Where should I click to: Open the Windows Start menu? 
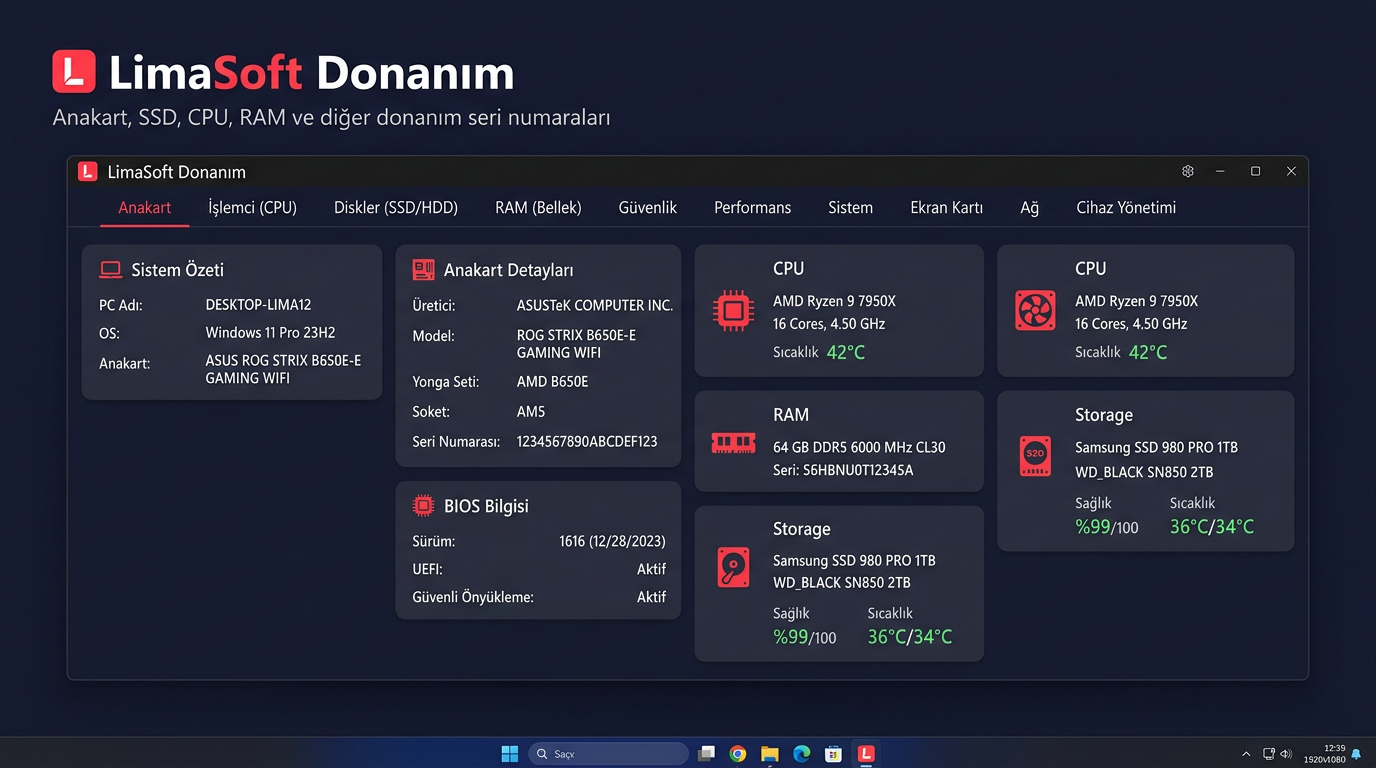(x=509, y=753)
